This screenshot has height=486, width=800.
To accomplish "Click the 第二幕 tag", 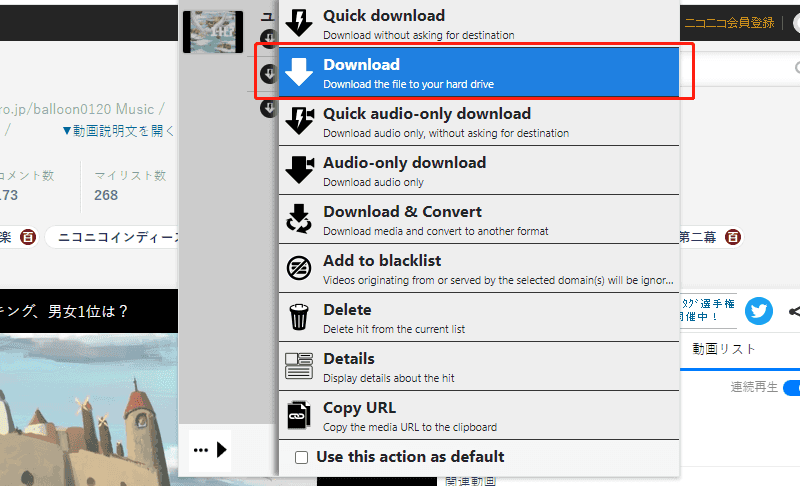I will point(697,237).
